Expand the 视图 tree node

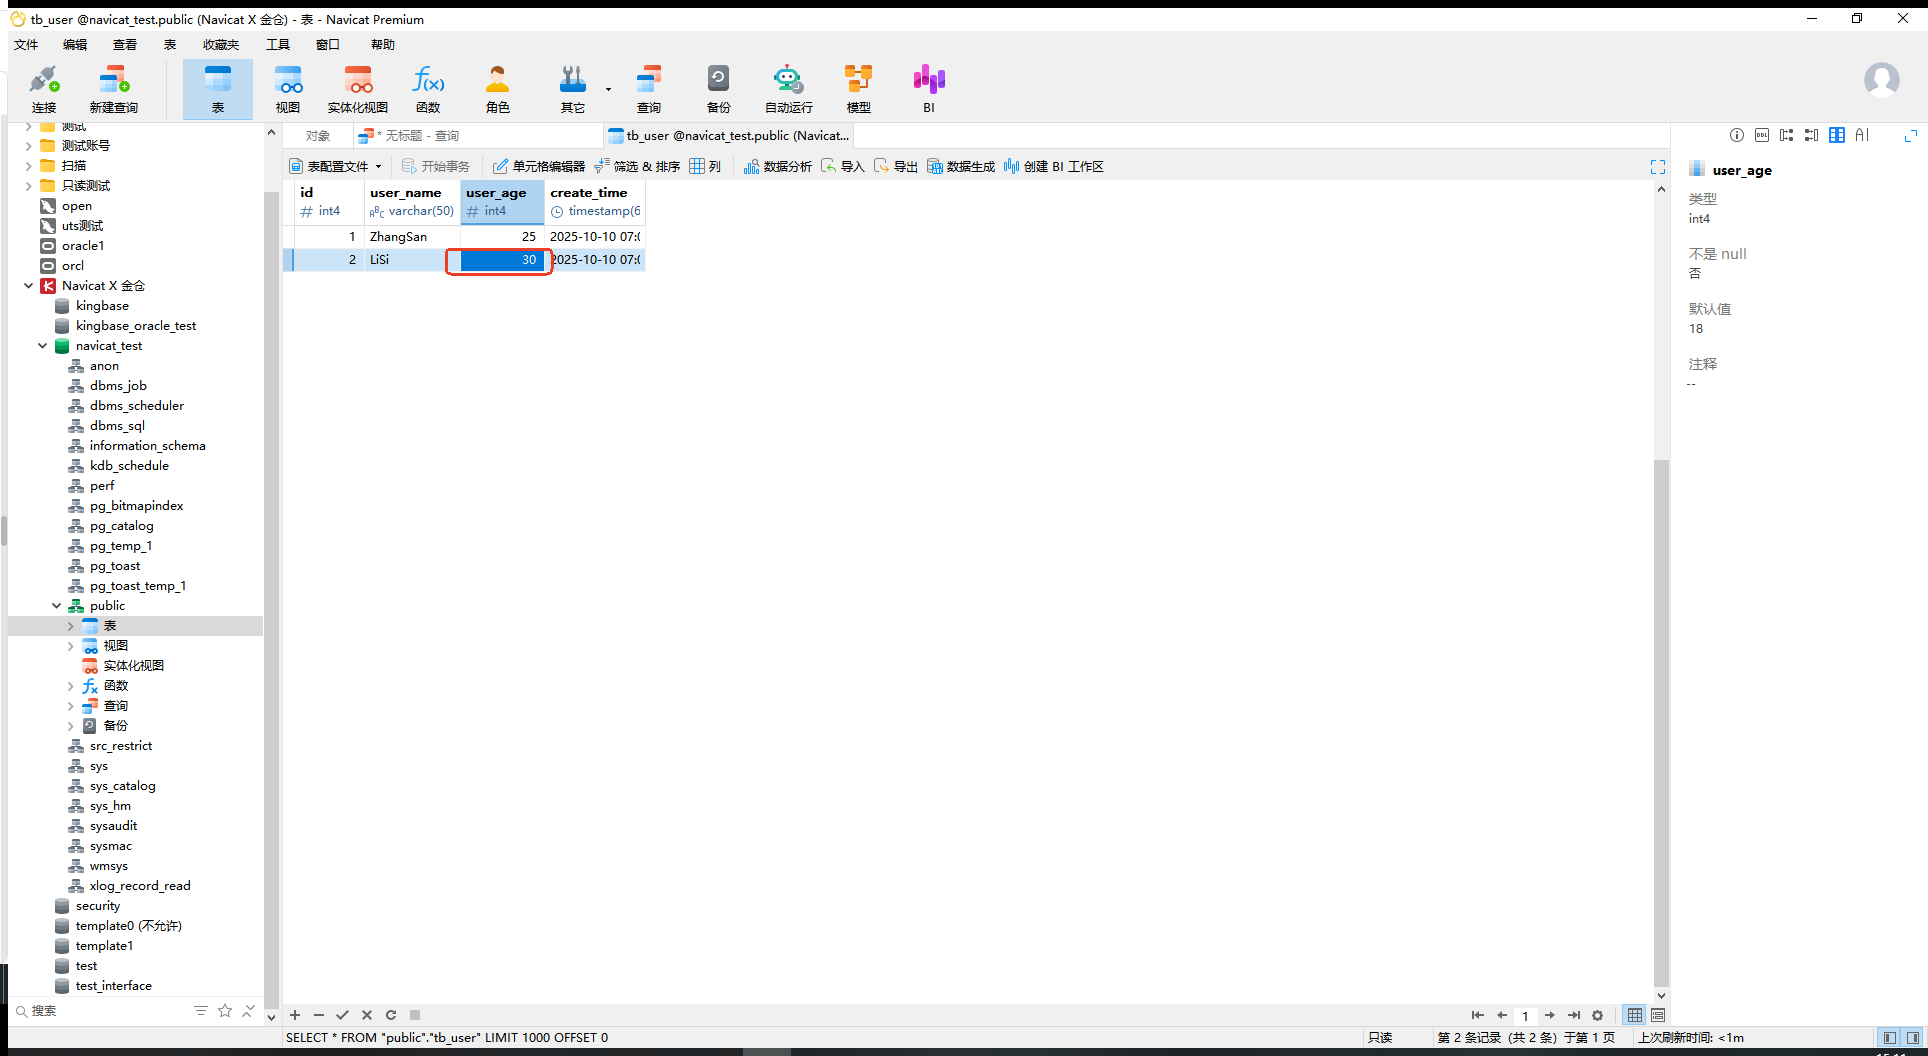[x=70, y=646]
